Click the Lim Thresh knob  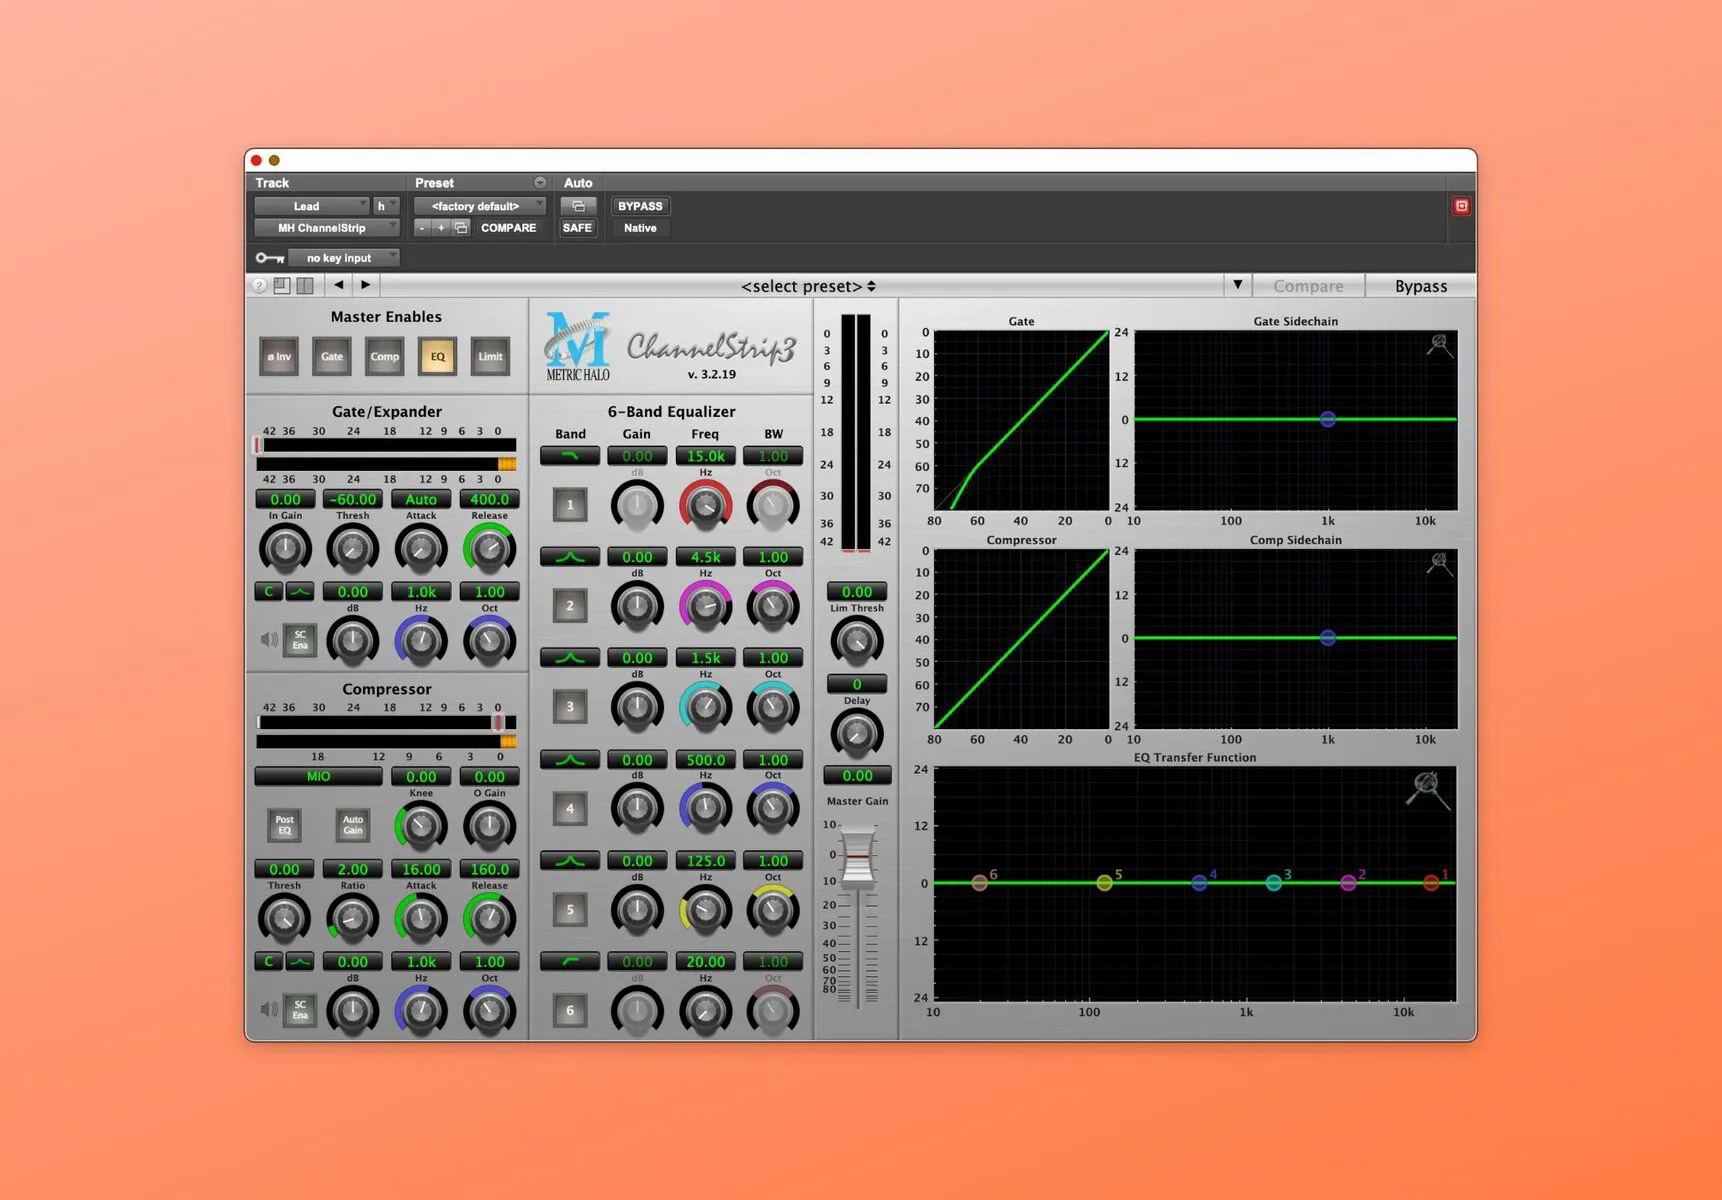(857, 642)
